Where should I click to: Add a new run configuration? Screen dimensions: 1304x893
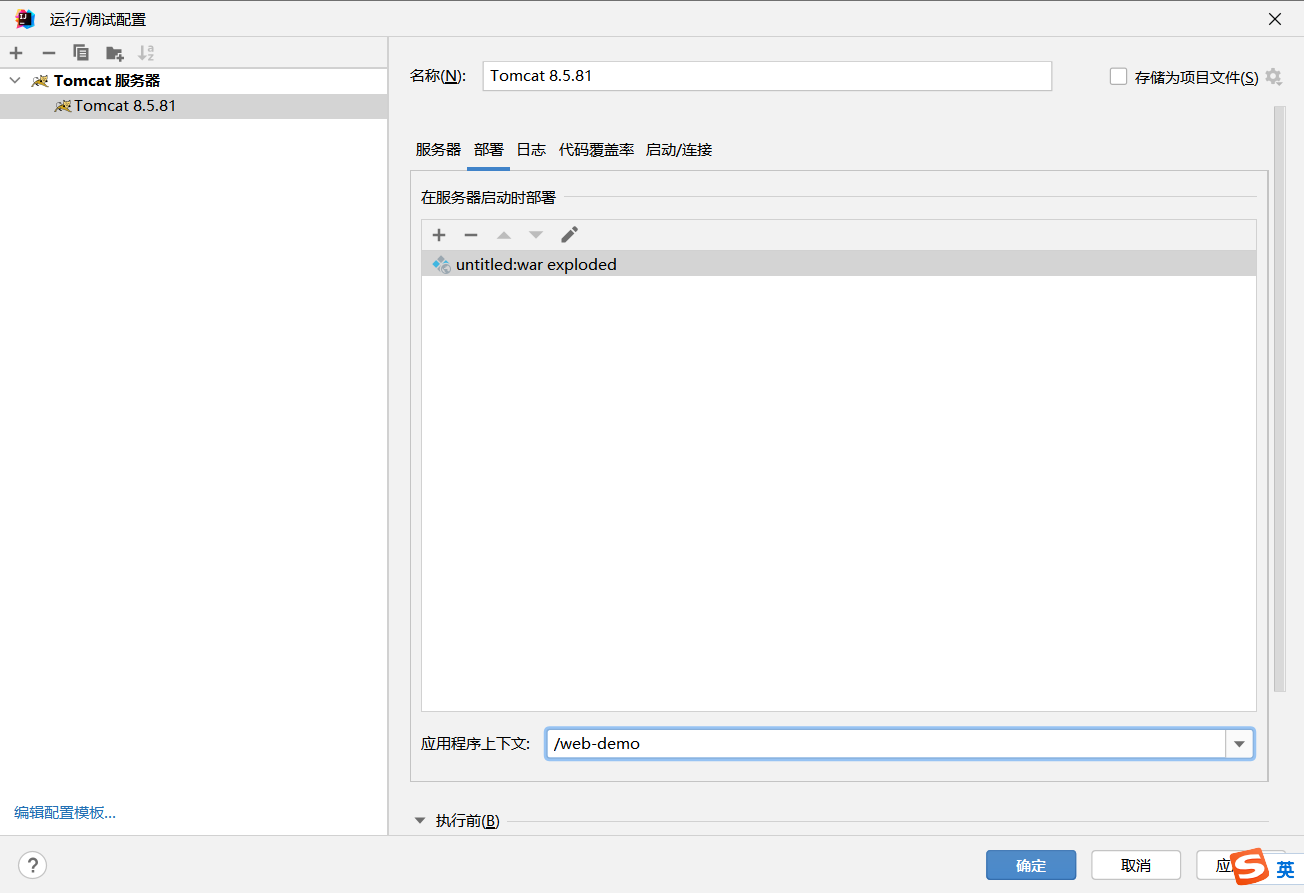click(16, 53)
